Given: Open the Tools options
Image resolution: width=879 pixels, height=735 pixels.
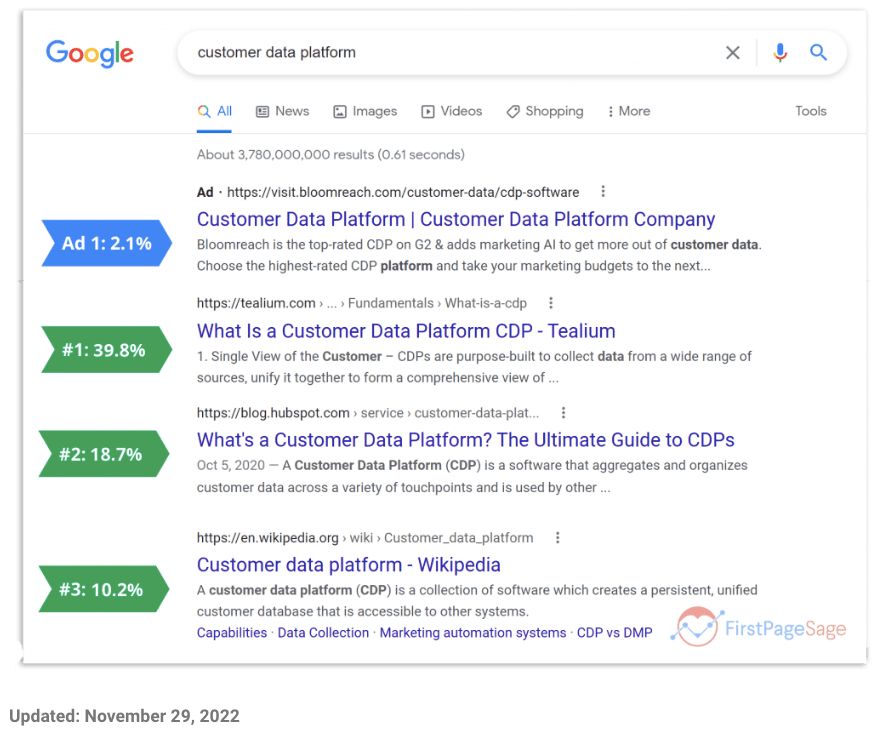Looking at the screenshot, I should pyautogui.click(x=810, y=111).
